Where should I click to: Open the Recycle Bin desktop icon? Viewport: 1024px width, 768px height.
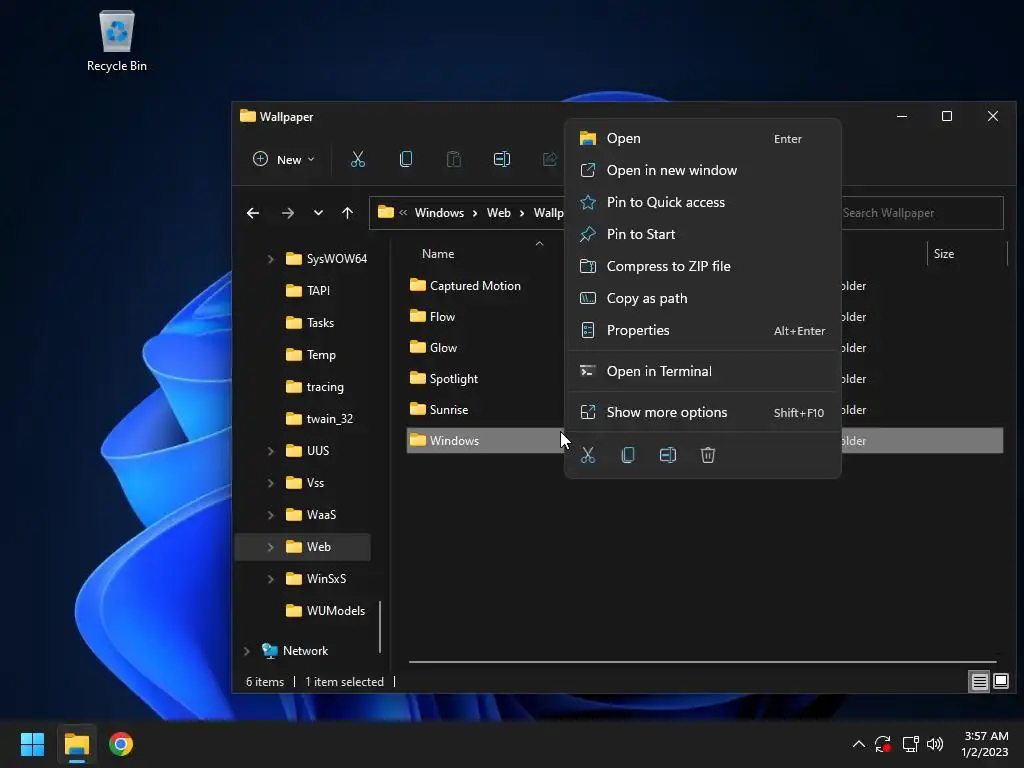point(117,41)
